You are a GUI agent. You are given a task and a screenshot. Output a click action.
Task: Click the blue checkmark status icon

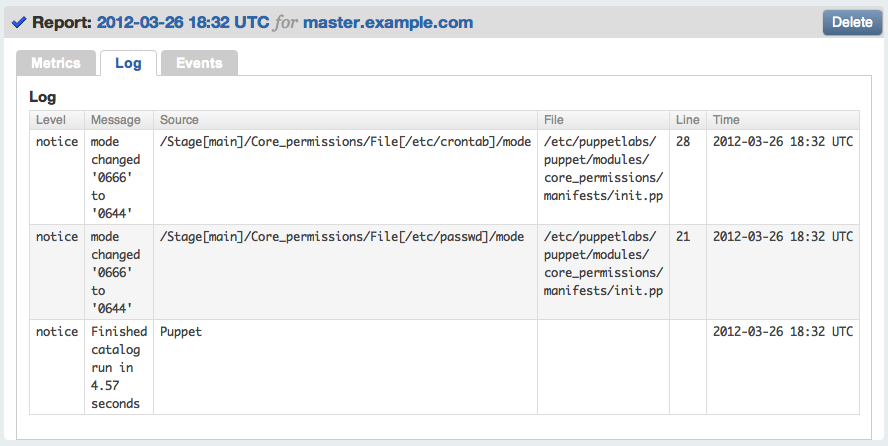(18, 22)
